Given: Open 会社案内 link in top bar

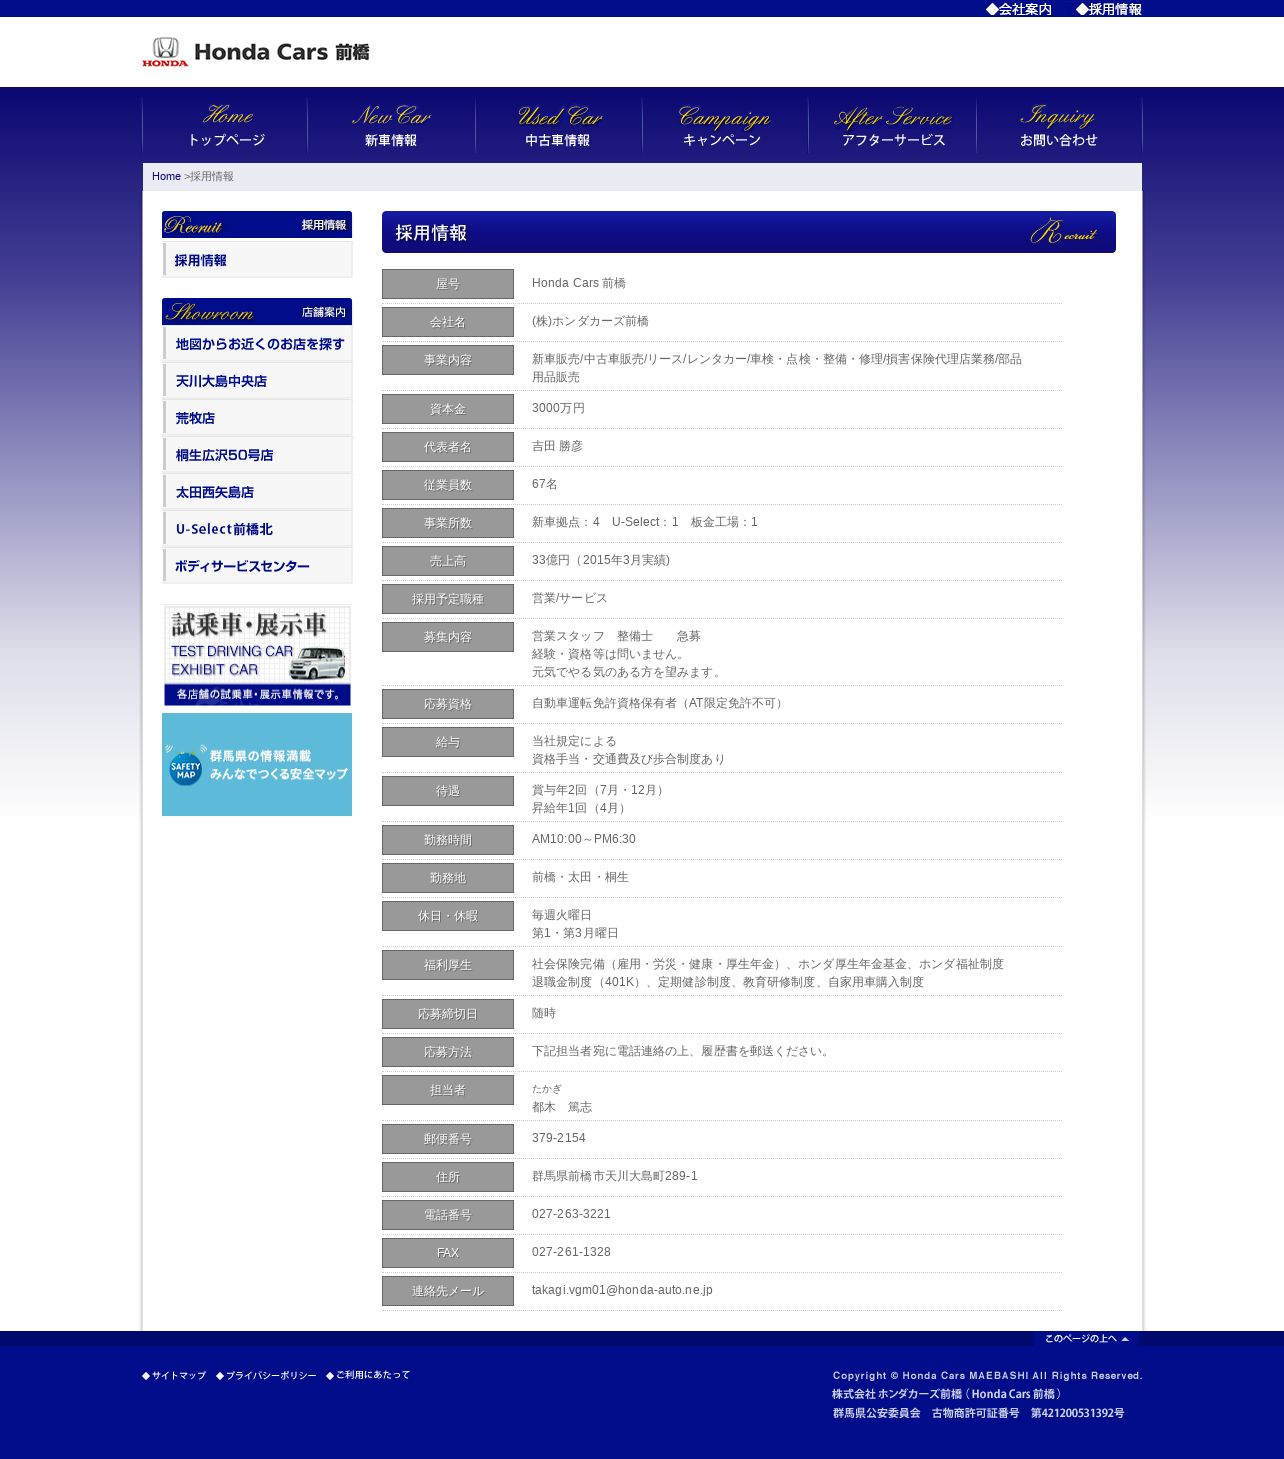Looking at the screenshot, I should (1019, 9).
